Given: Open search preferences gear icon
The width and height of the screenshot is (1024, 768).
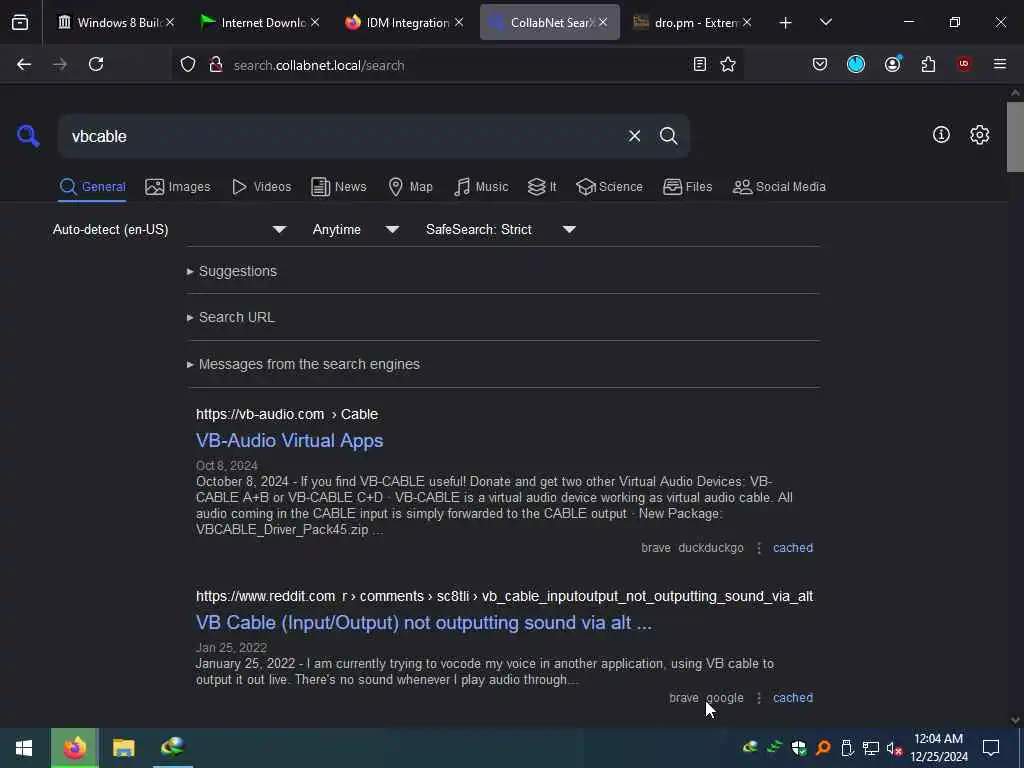Looking at the screenshot, I should pyautogui.click(x=979, y=135).
